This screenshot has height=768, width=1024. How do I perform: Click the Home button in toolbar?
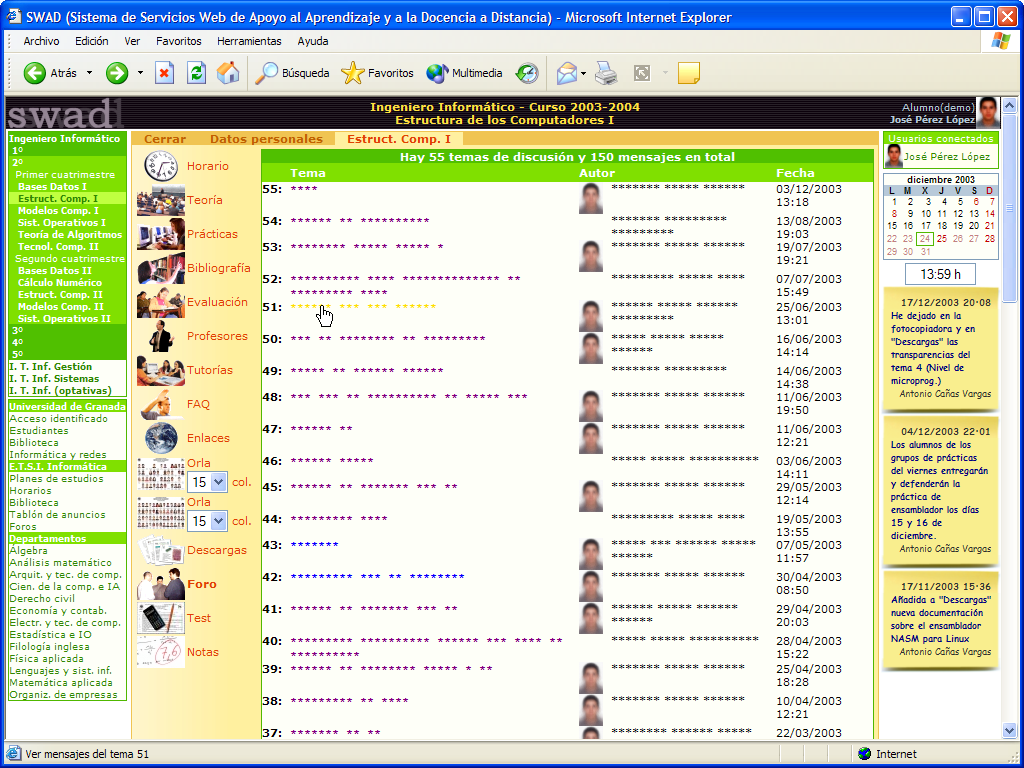click(x=228, y=73)
